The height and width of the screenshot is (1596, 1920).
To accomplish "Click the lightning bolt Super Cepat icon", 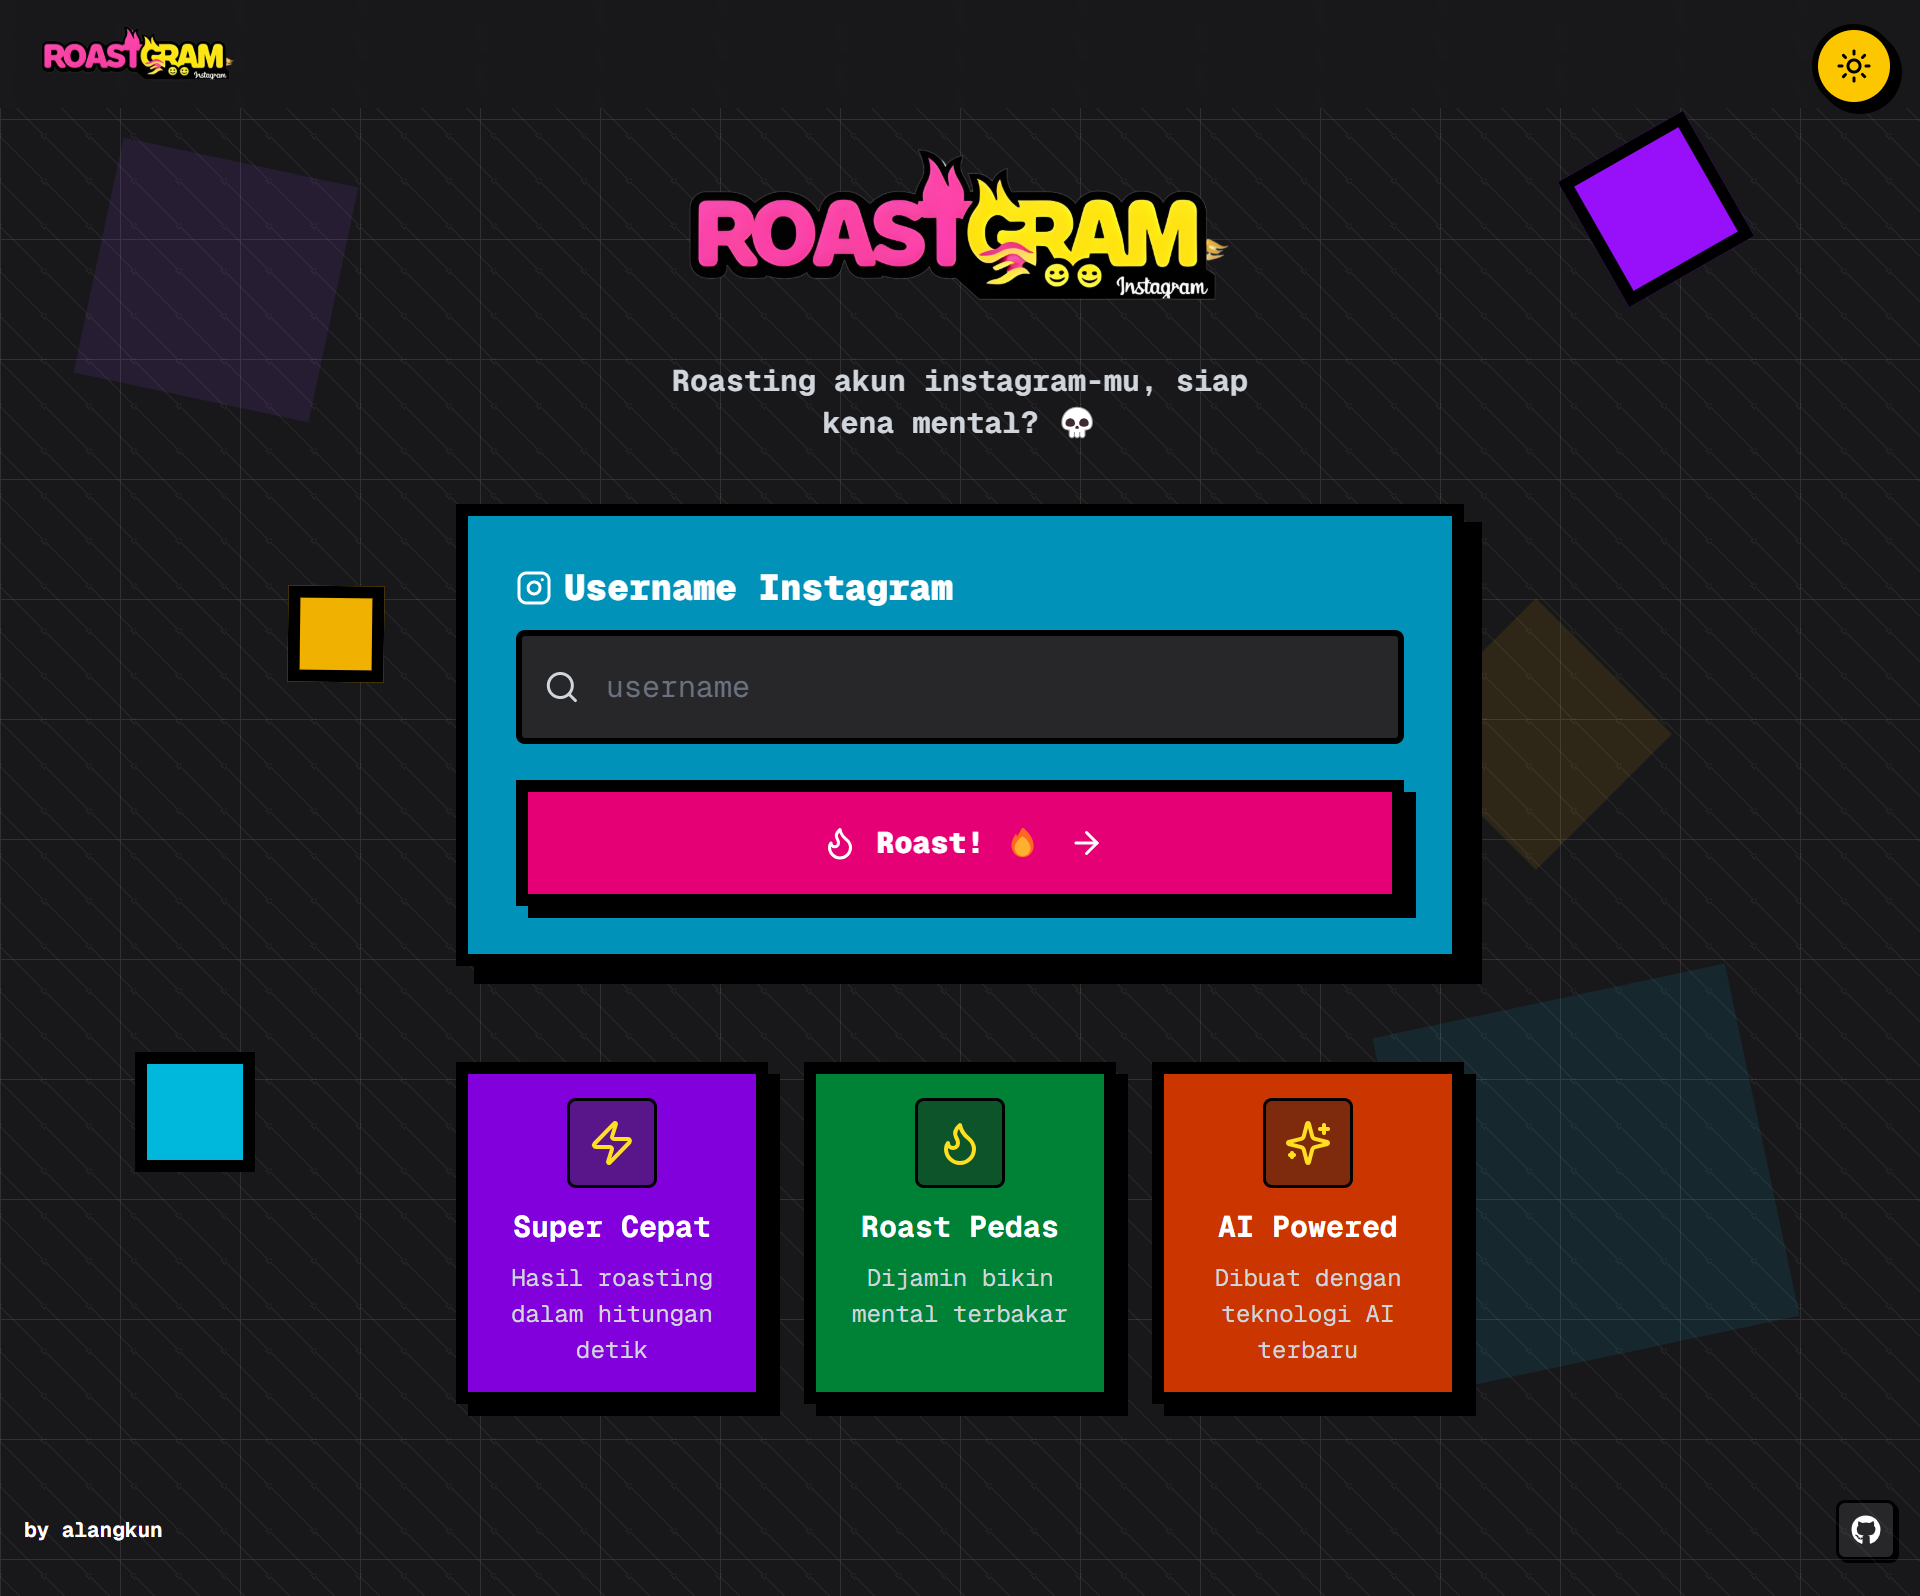I will click(612, 1143).
